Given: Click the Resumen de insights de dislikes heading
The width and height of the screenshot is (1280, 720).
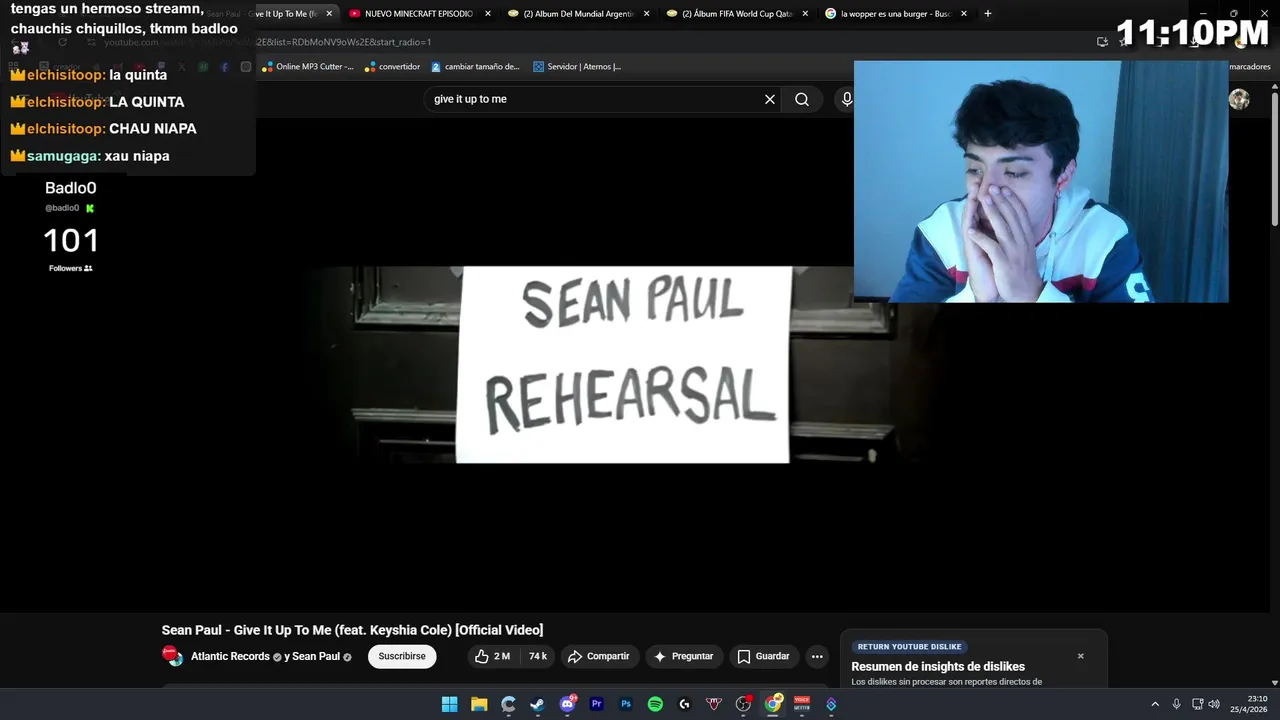Looking at the screenshot, I should [x=938, y=667].
